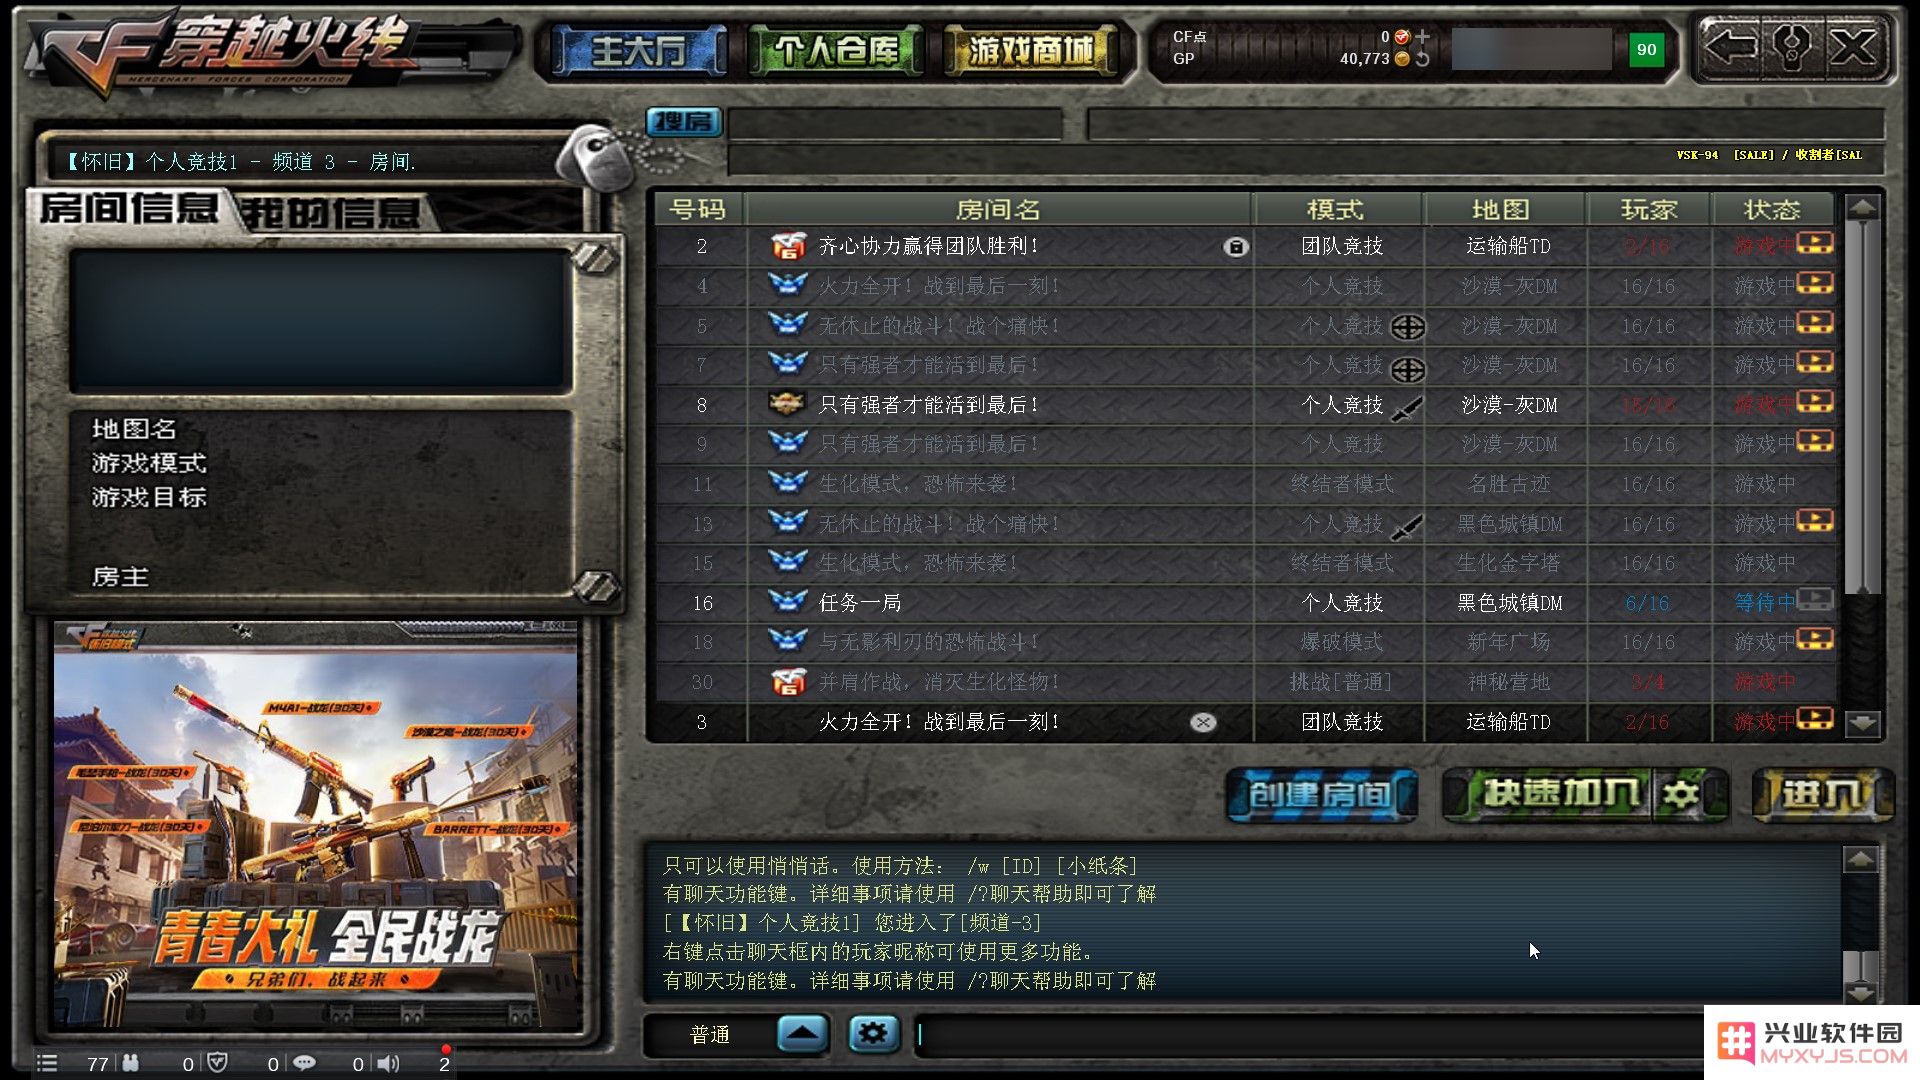Click the 创建房间 button
Image resolution: width=1920 pixels, height=1080 pixels.
click(x=1321, y=794)
